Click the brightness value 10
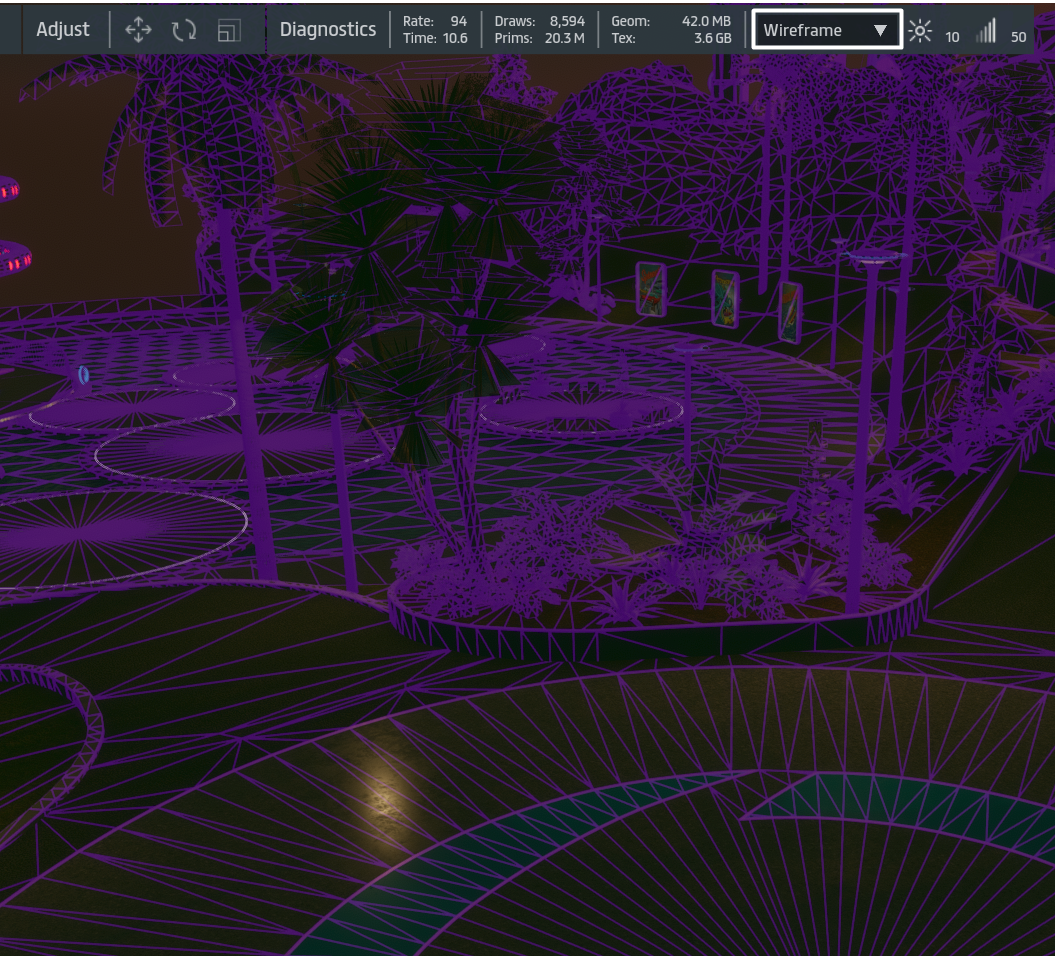 952,37
